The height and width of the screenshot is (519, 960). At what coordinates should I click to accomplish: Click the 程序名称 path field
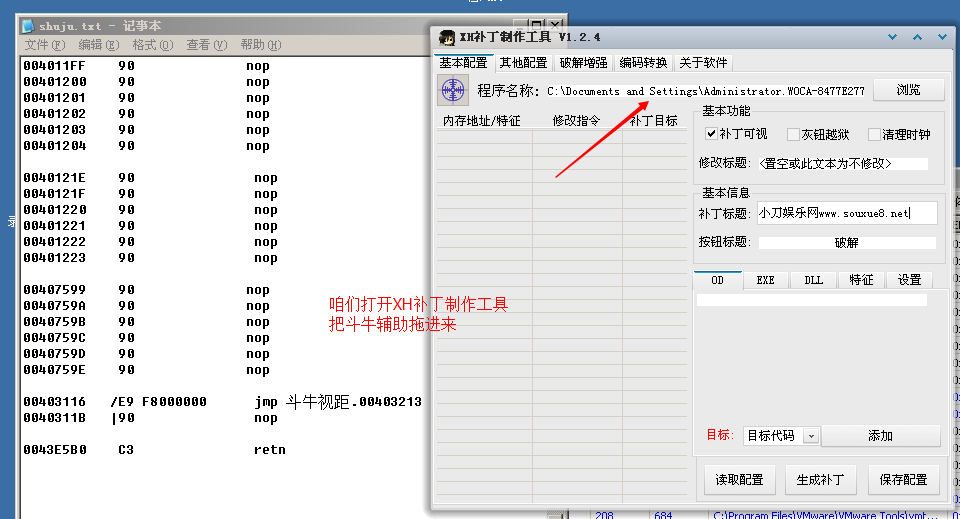(706, 91)
